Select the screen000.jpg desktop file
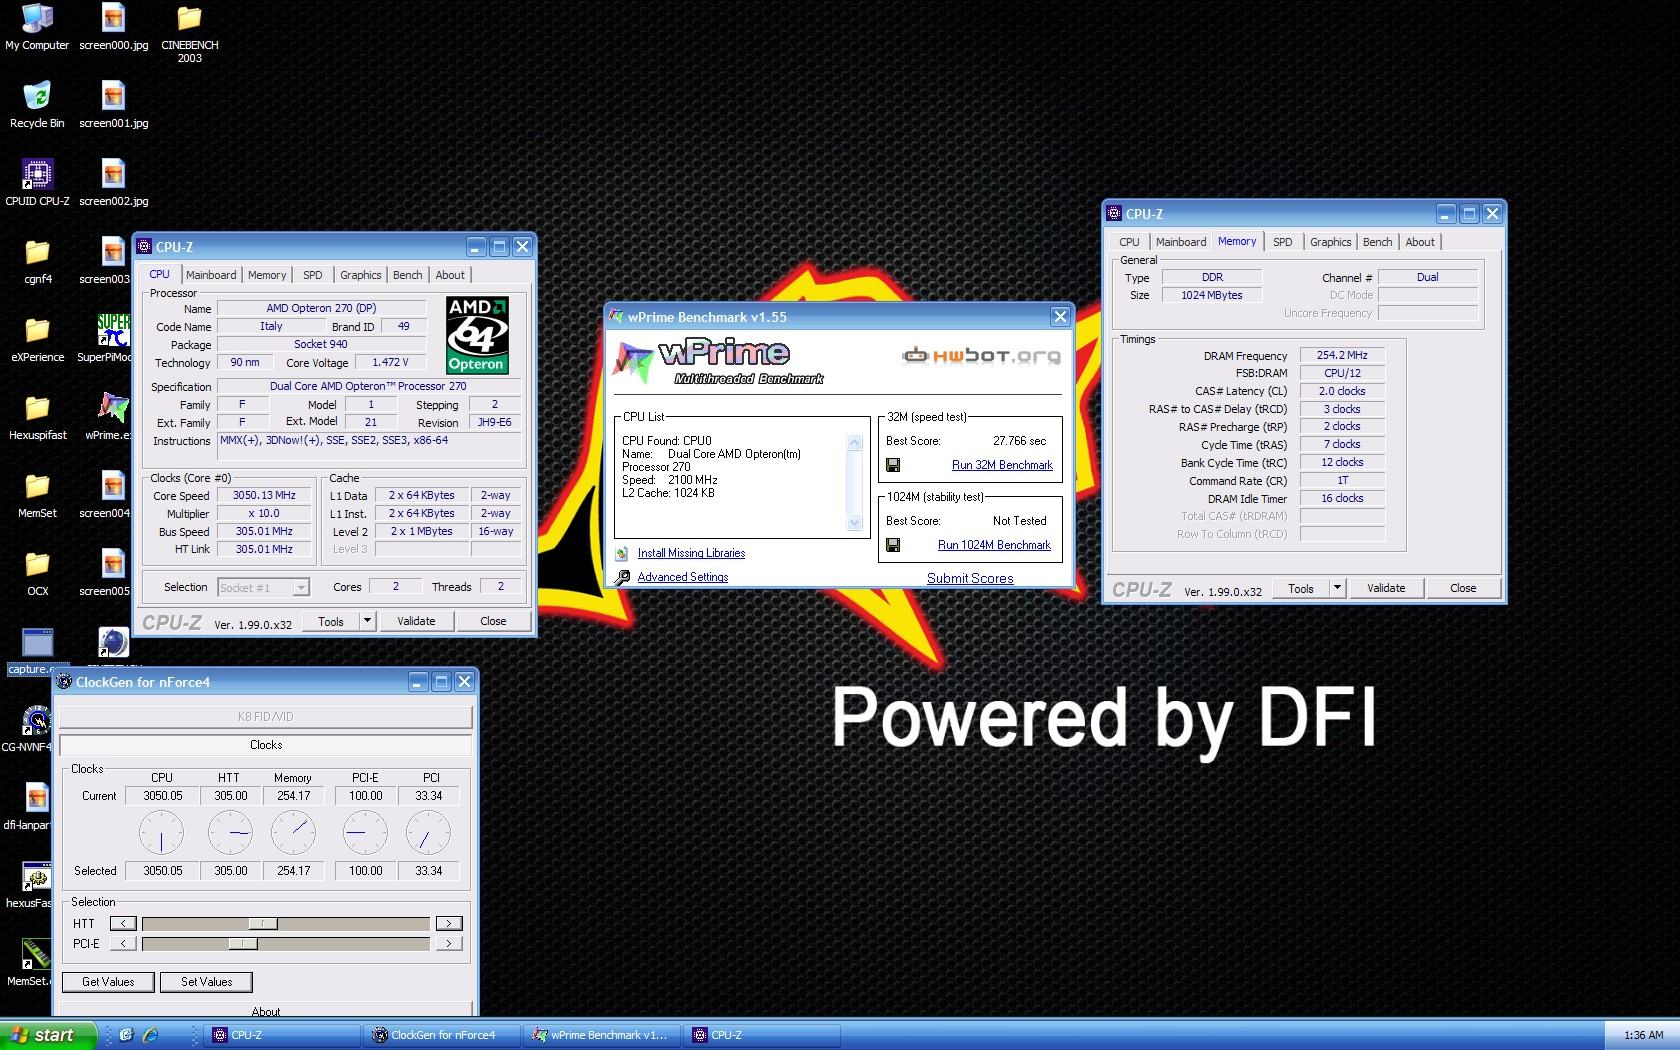This screenshot has height=1050, width=1680. [113, 27]
